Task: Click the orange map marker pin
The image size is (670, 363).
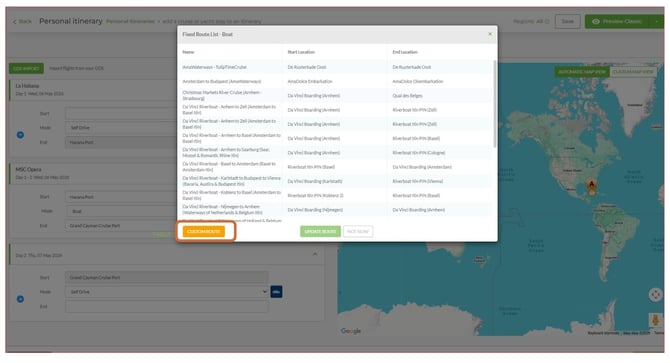Action: tap(592, 186)
